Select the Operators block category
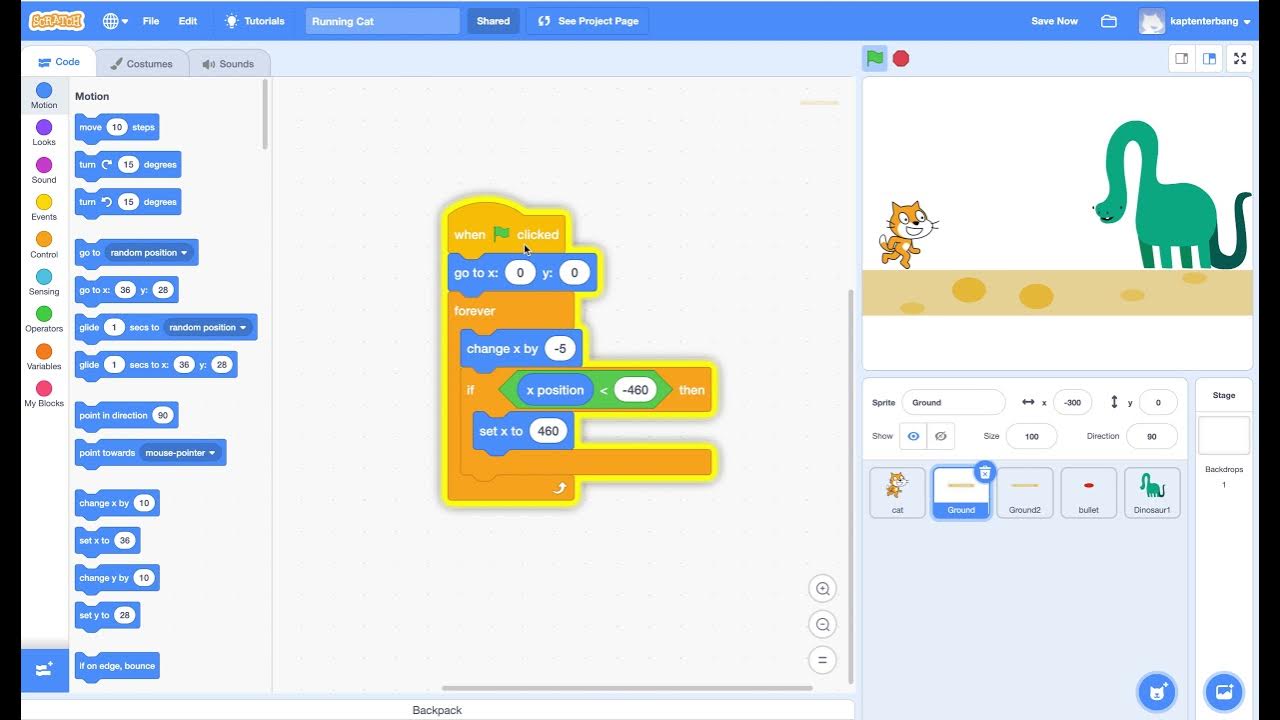Viewport: 1280px width, 720px height. pos(44,320)
